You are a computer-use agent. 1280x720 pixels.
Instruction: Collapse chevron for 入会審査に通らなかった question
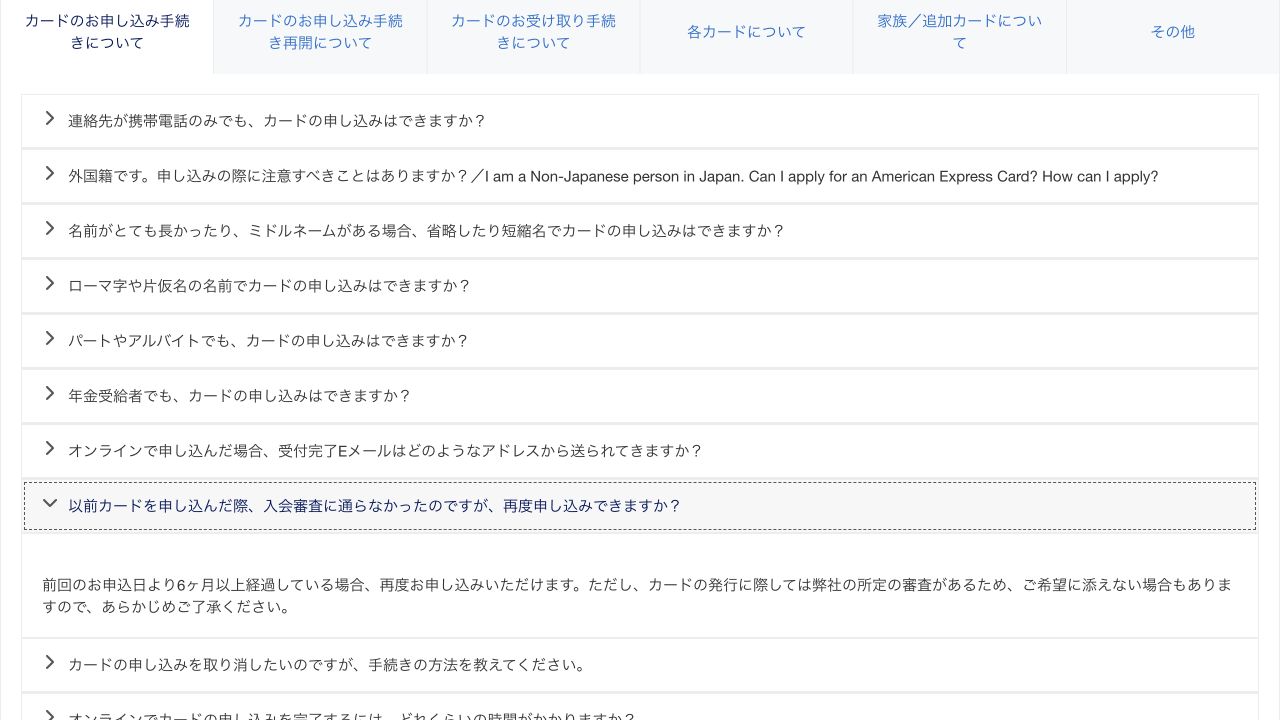click(x=49, y=504)
